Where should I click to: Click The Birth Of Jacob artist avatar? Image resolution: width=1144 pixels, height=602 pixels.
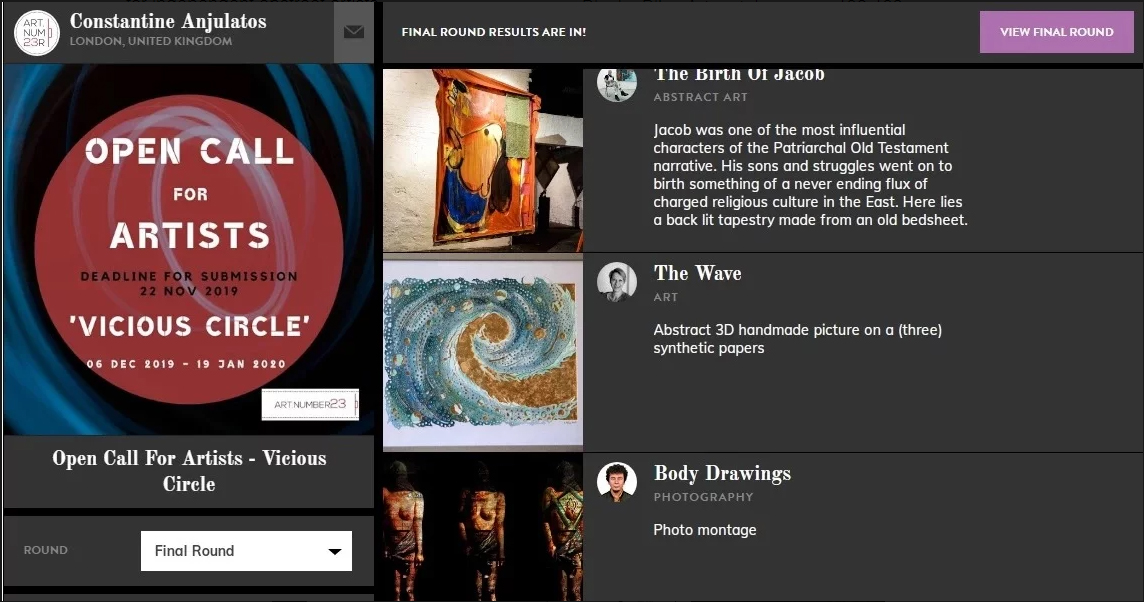[617, 82]
